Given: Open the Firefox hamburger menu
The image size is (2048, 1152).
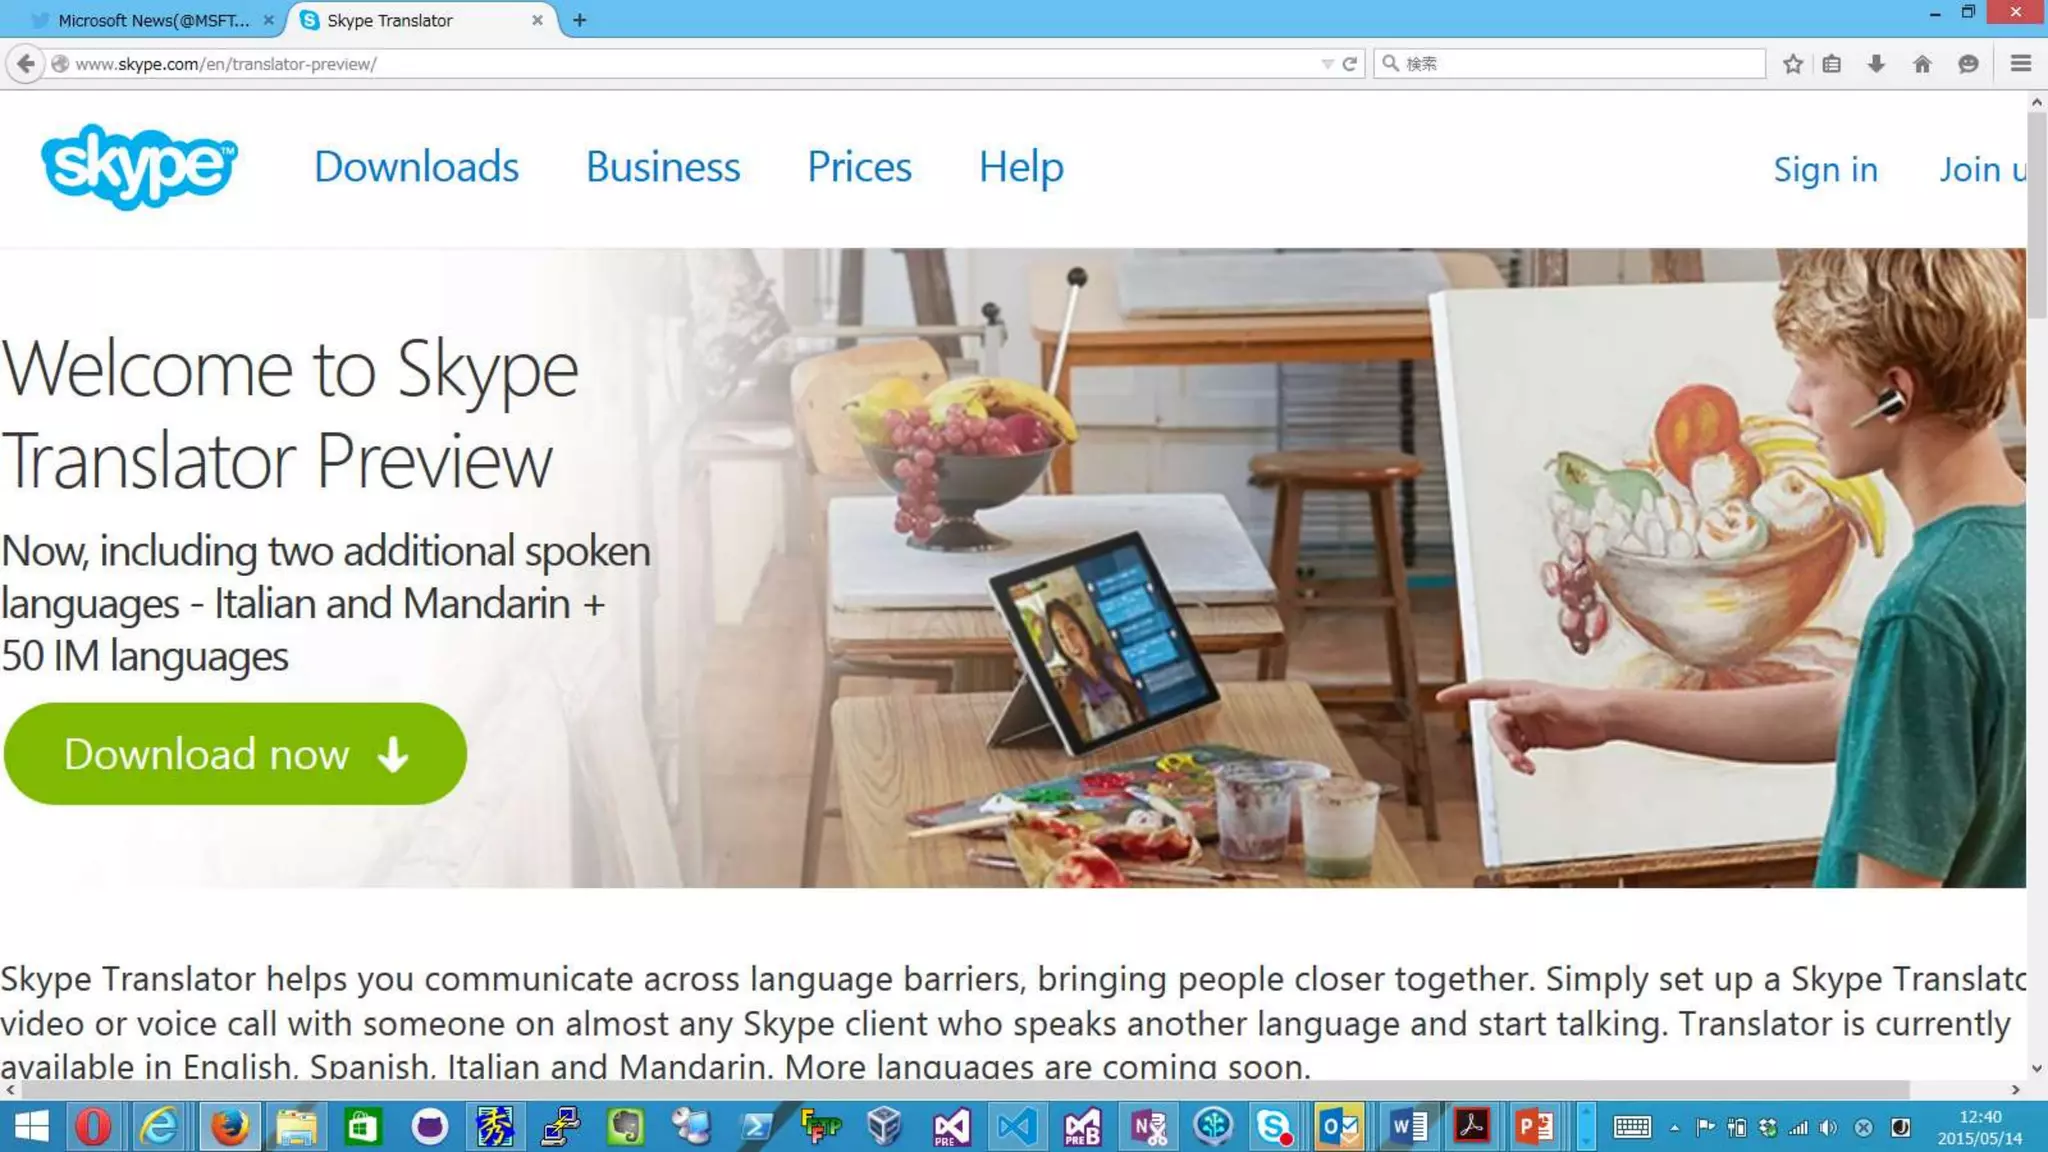Looking at the screenshot, I should (2020, 64).
